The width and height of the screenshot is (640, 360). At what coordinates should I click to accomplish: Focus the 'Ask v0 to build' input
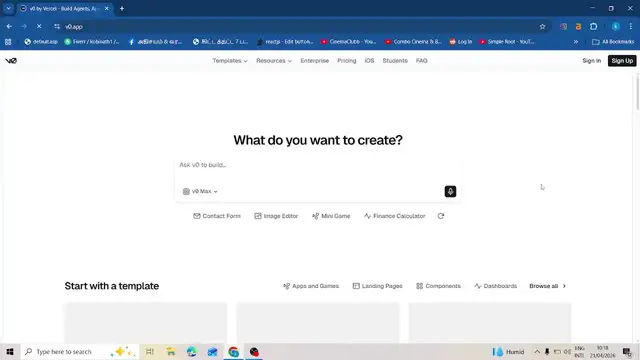point(318,165)
